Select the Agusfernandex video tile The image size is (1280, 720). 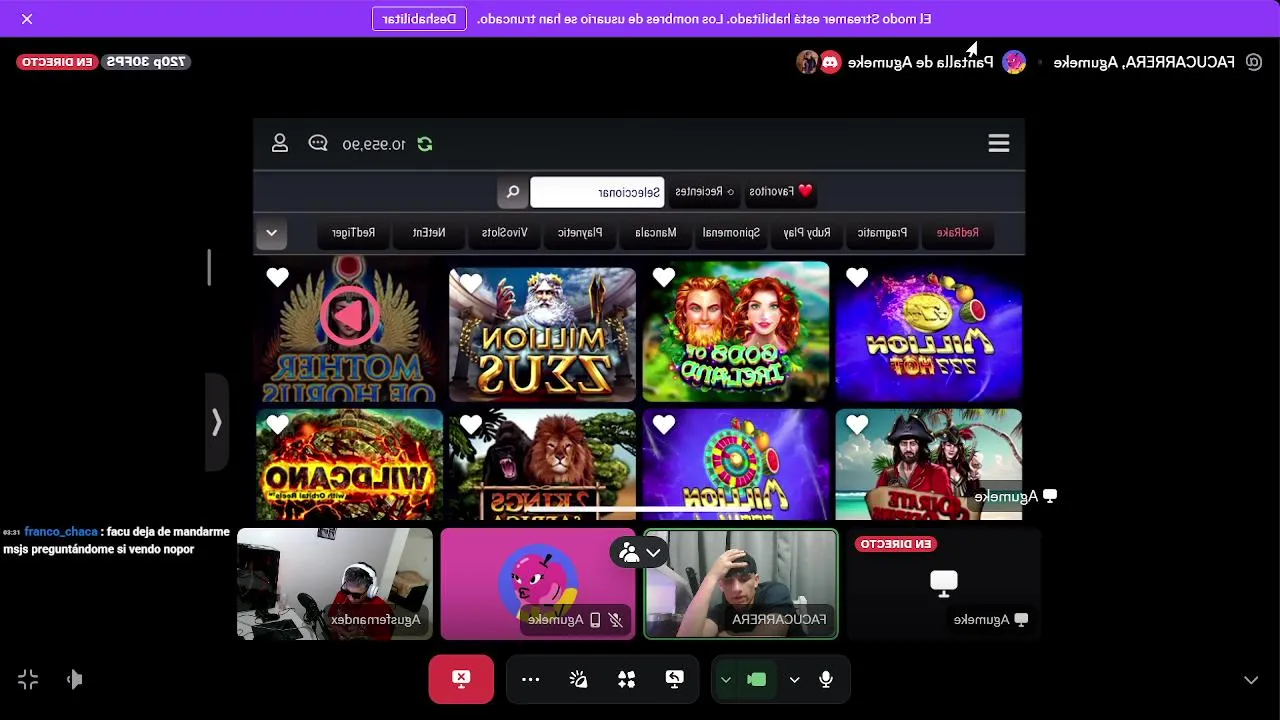point(335,584)
